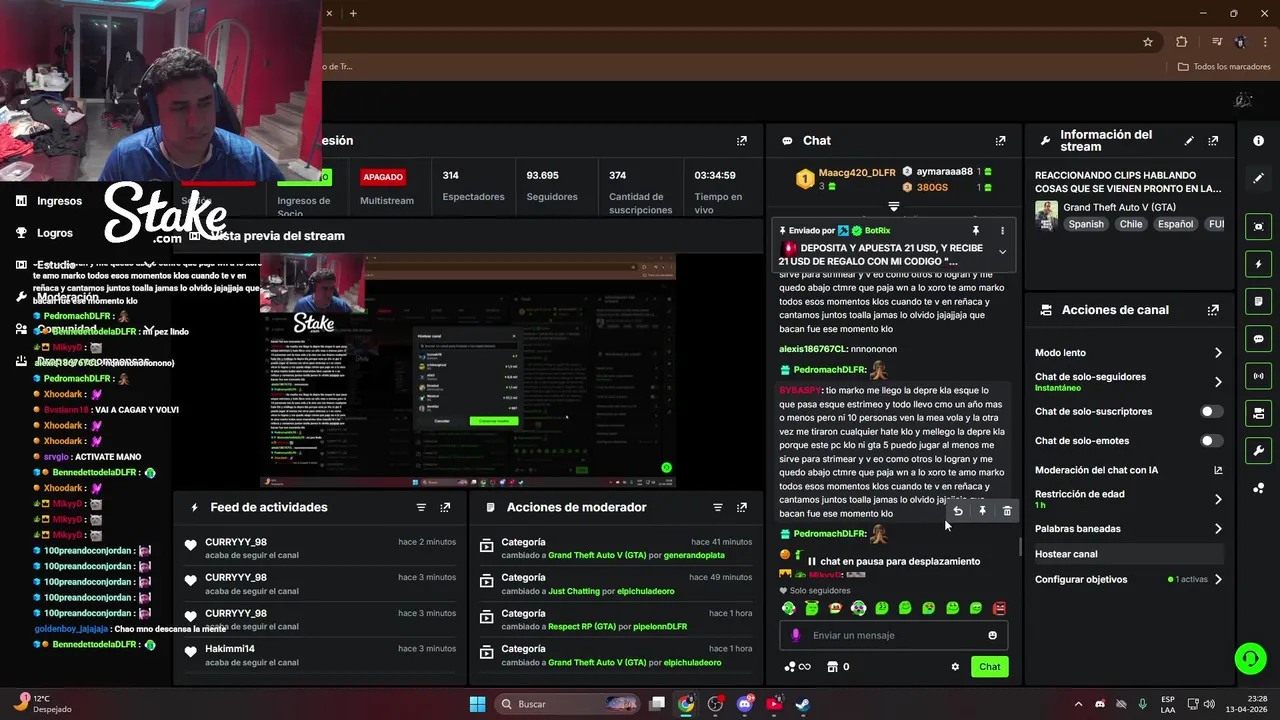The height and width of the screenshot is (720, 1280).
Task: Expand the pinned BotRix message chevron
Action: click(x=1002, y=252)
